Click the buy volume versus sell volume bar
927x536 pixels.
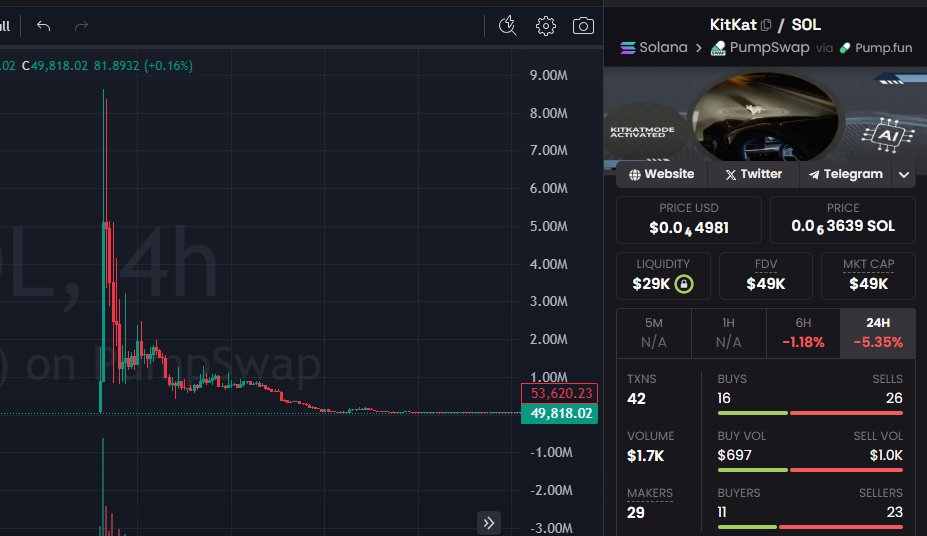coord(810,470)
